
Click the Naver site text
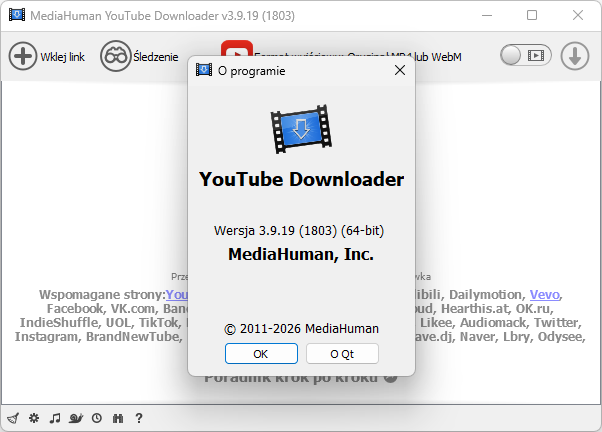(x=478, y=337)
